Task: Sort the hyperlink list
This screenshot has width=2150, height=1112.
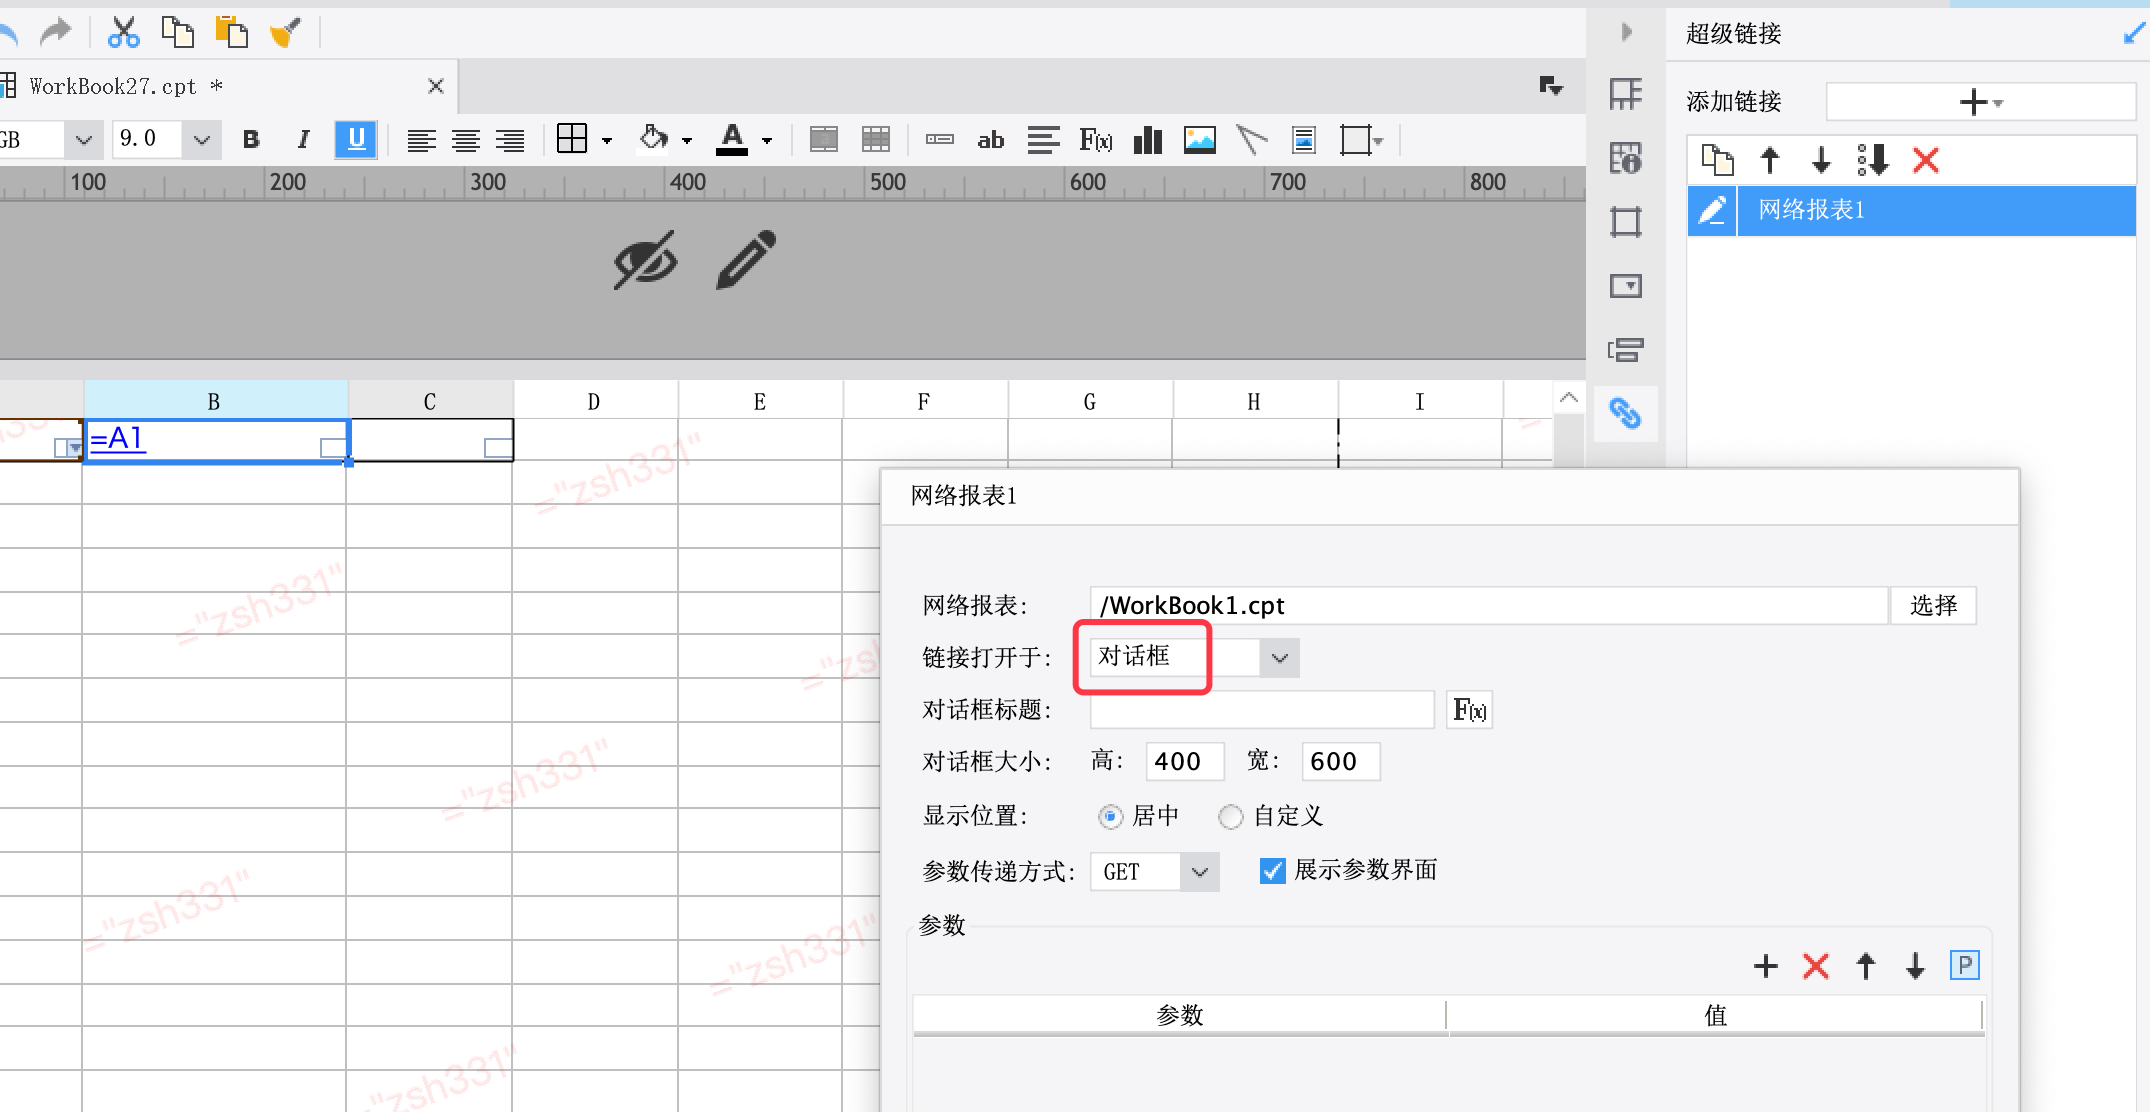Action: coord(1873,160)
